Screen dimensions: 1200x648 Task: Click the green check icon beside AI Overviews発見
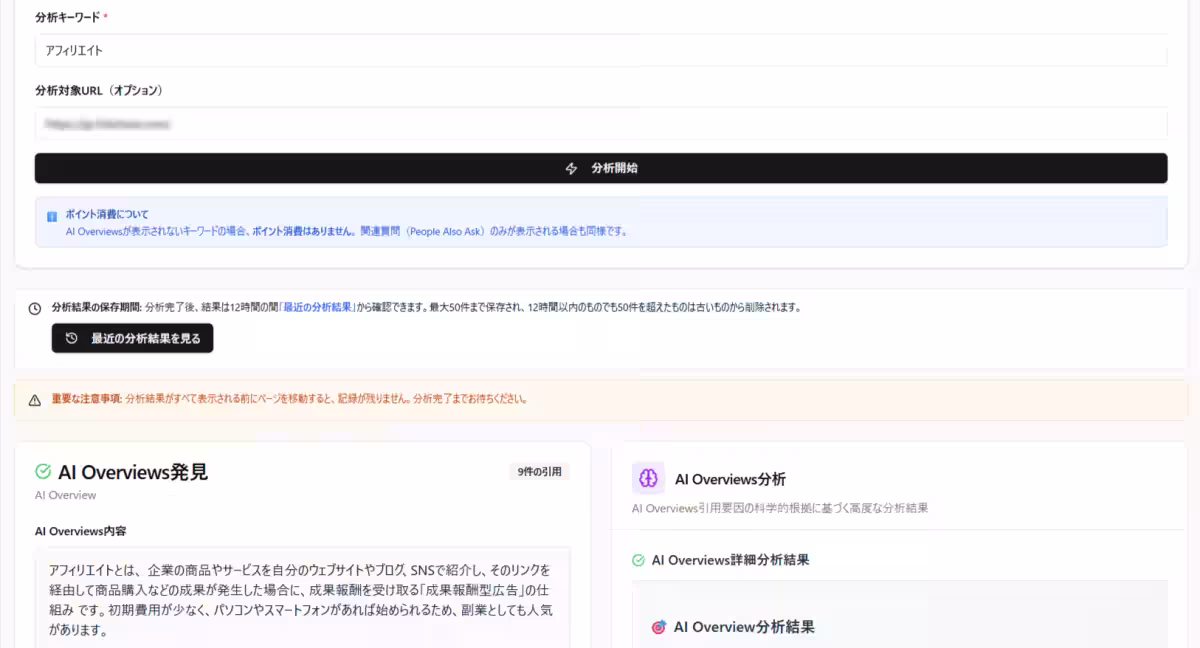click(x=43, y=470)
